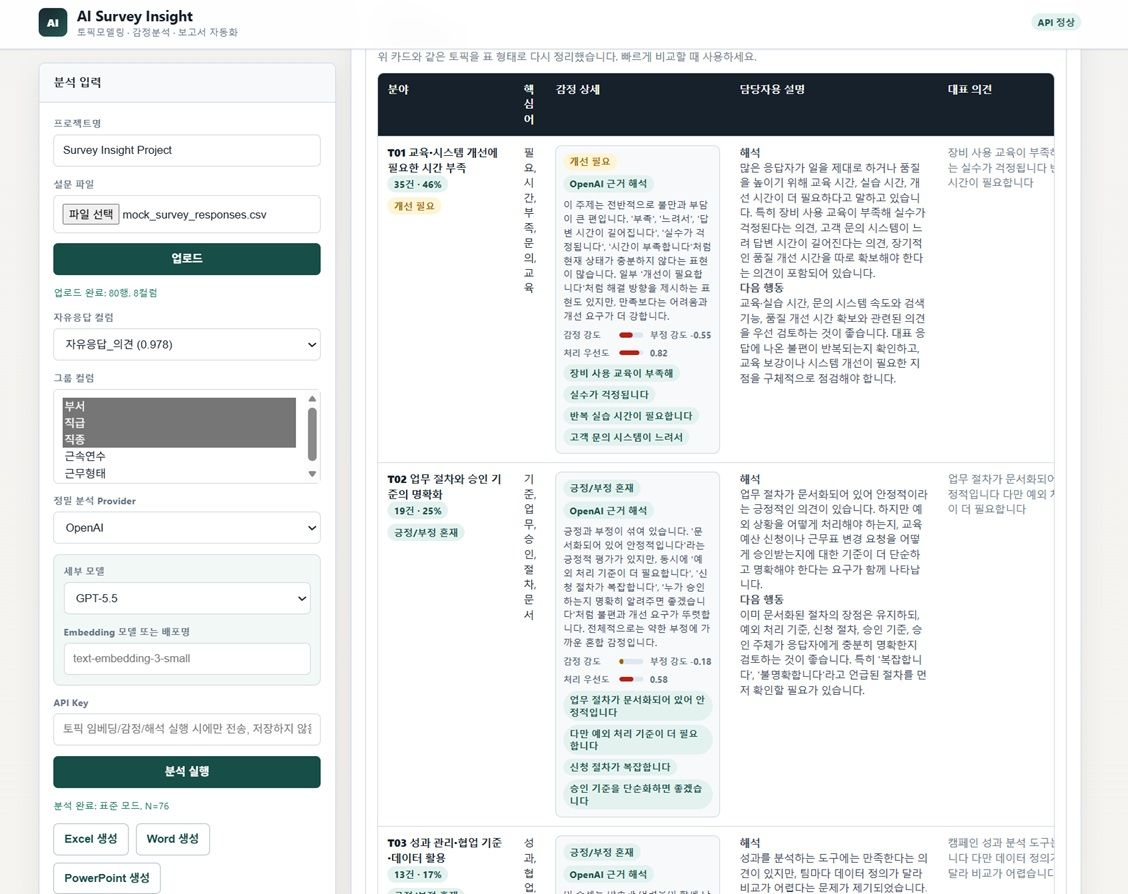Click the Excel 생성 button
The width and height of the screenshot is (1128, 894).
coord(91,839)
